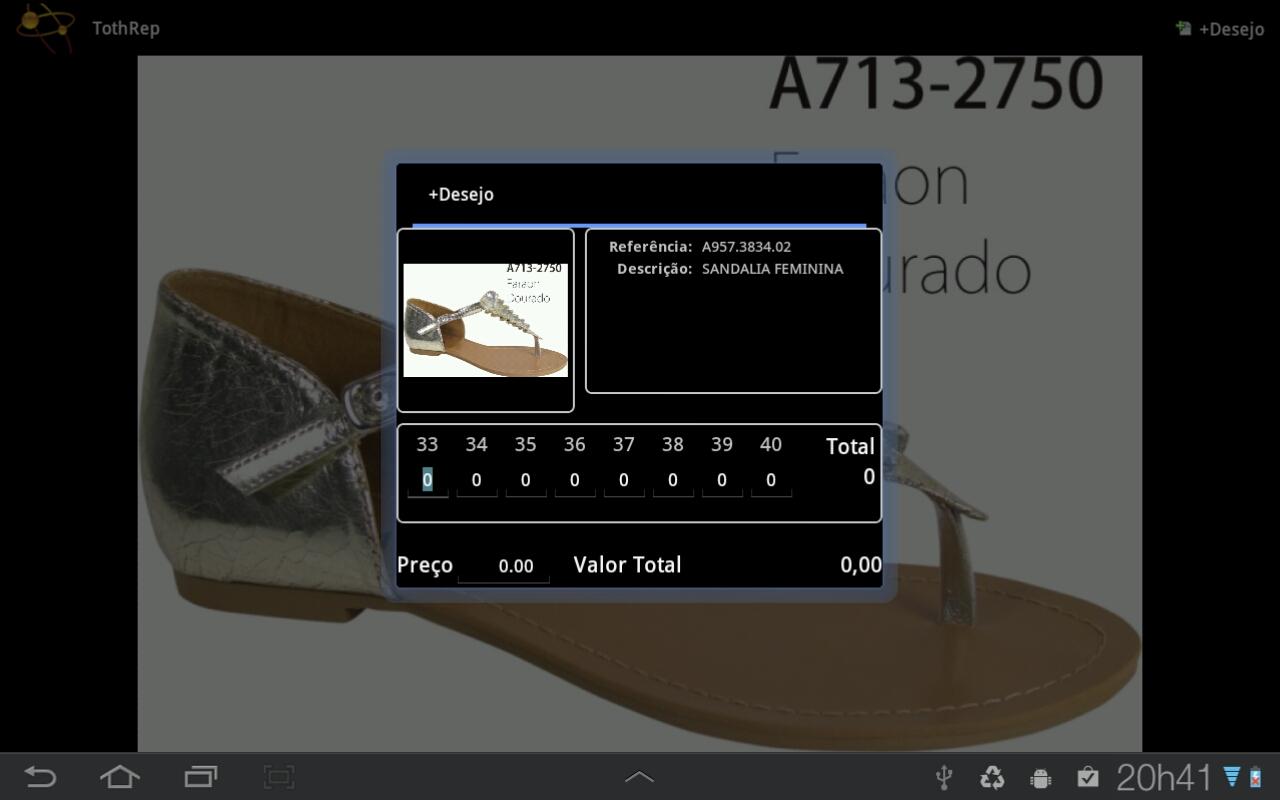The width and height of the screenshot is (1280, 800).
Task: Tap the Total quantity label
Action: tap(850, 447)
